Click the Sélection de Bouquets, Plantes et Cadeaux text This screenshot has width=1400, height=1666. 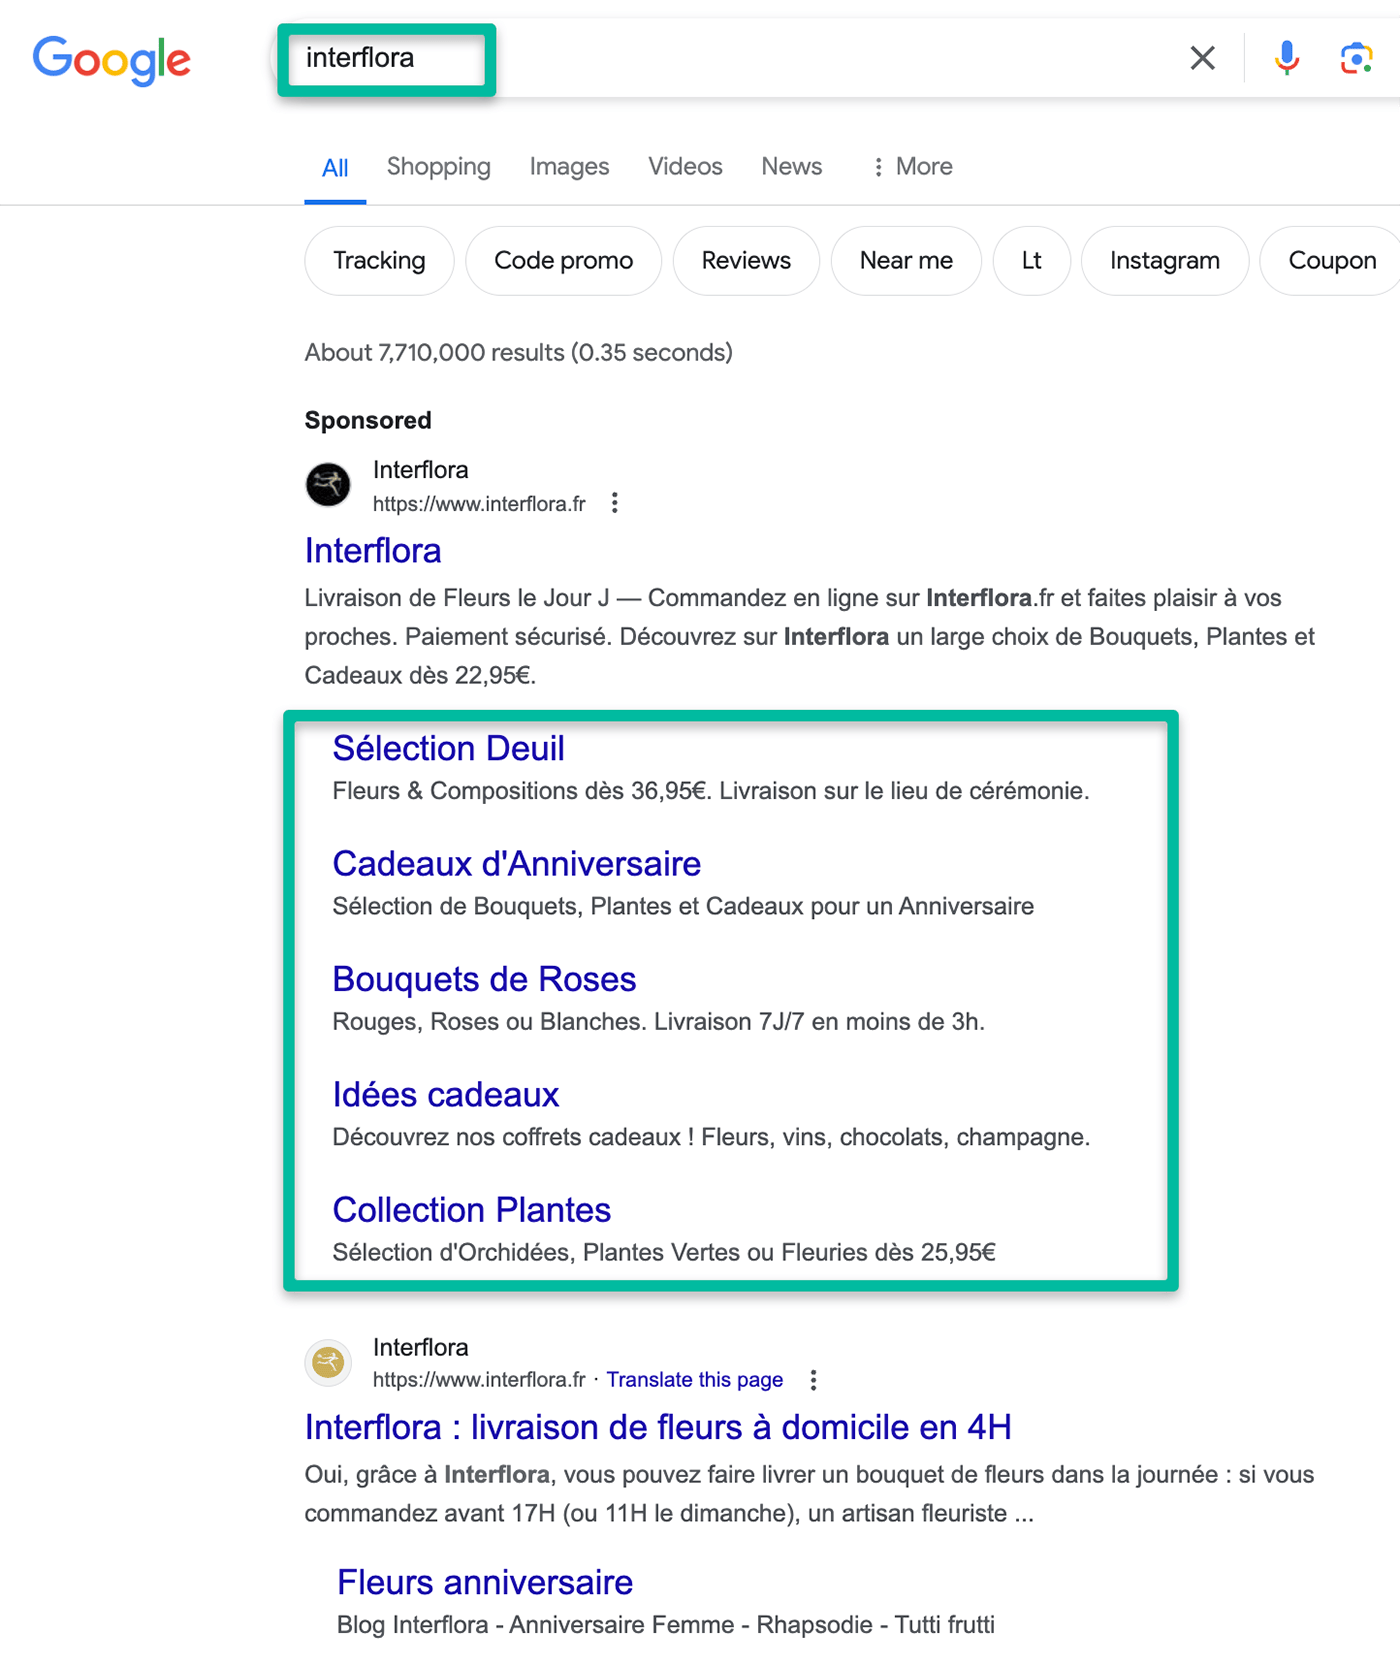point(683,907)
